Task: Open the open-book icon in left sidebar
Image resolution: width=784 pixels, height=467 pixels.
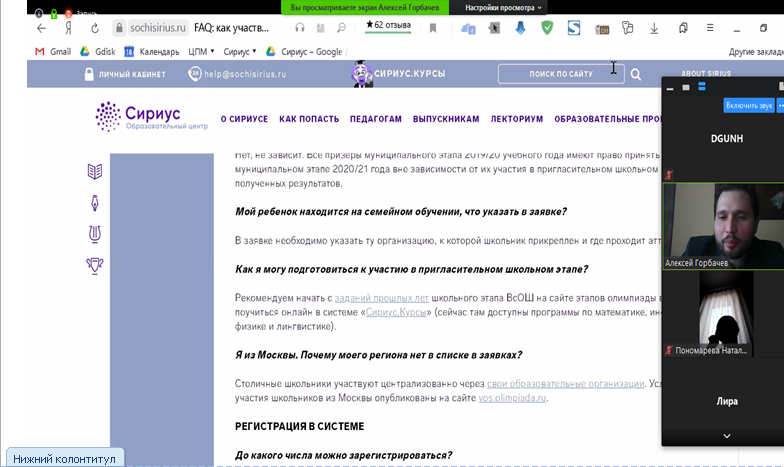Action: point(94,172)
